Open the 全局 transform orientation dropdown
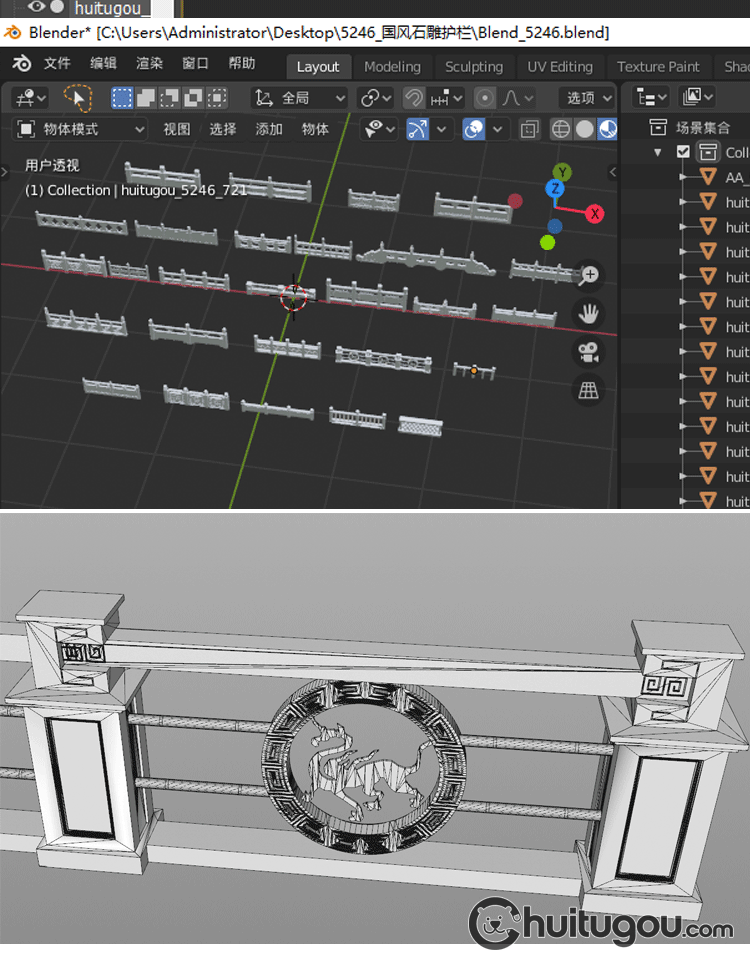This screenshot has height=960, width=750. pos(299,98)
